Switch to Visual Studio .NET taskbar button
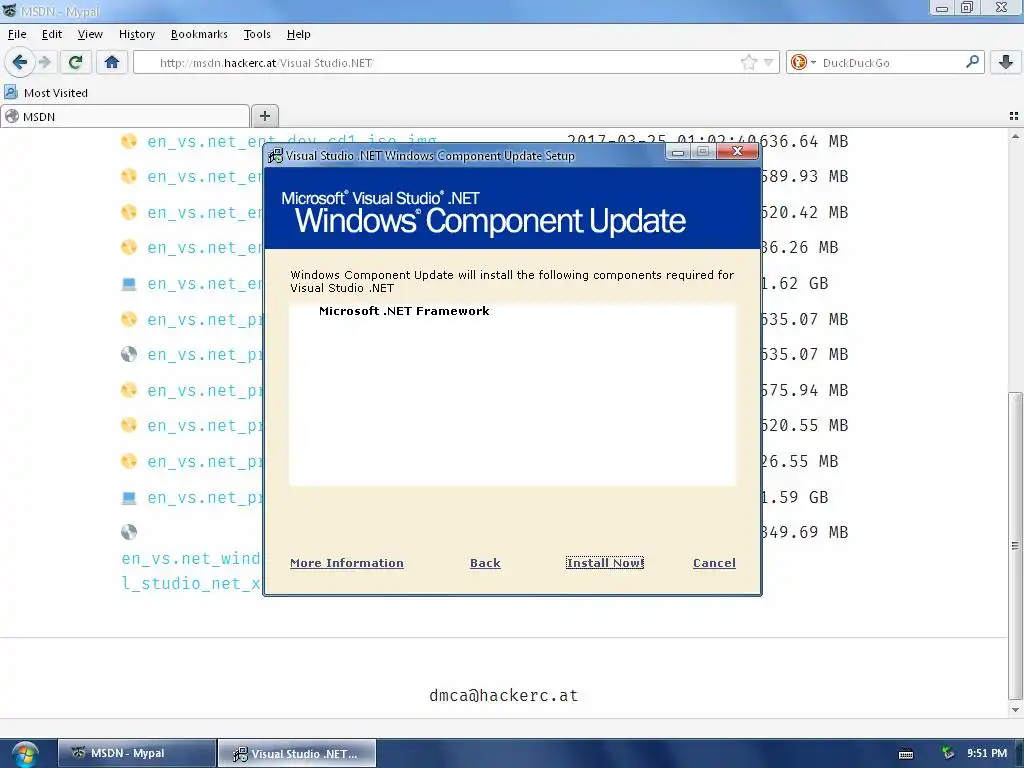1024x768 pixels. pyautogui.click(x=296, y=753)
